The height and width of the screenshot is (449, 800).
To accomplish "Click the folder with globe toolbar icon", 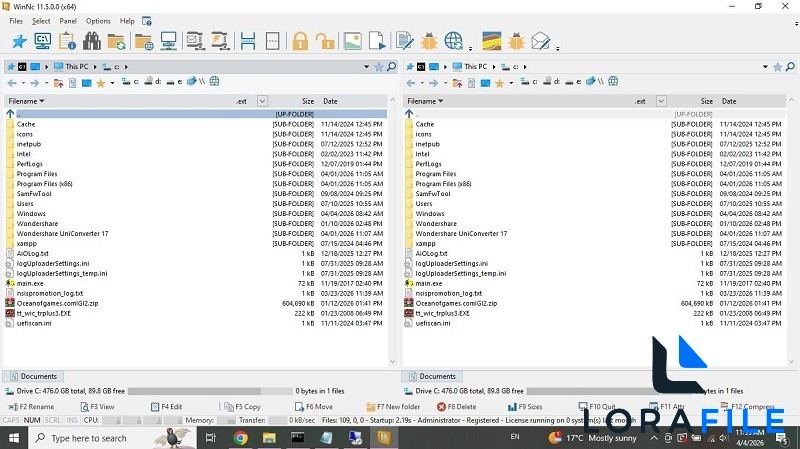I will 144,41.
